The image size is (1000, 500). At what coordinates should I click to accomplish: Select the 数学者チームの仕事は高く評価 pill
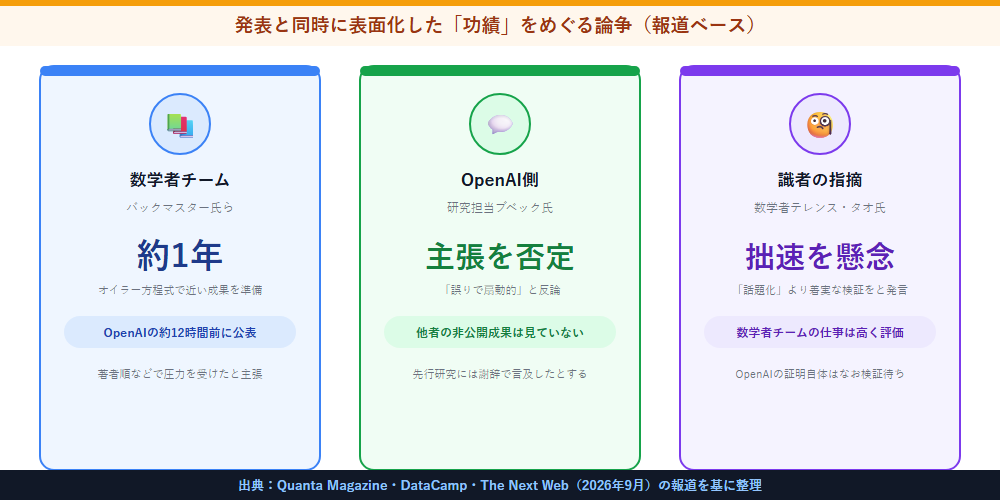[820, 332]
